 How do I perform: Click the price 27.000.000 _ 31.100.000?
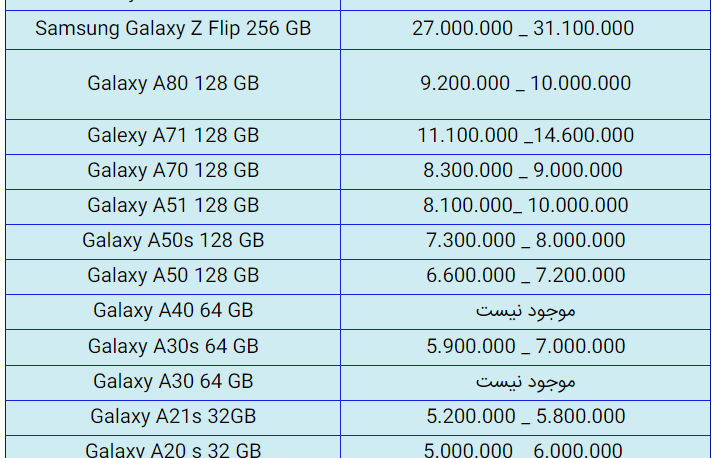[x=523, y=28]
